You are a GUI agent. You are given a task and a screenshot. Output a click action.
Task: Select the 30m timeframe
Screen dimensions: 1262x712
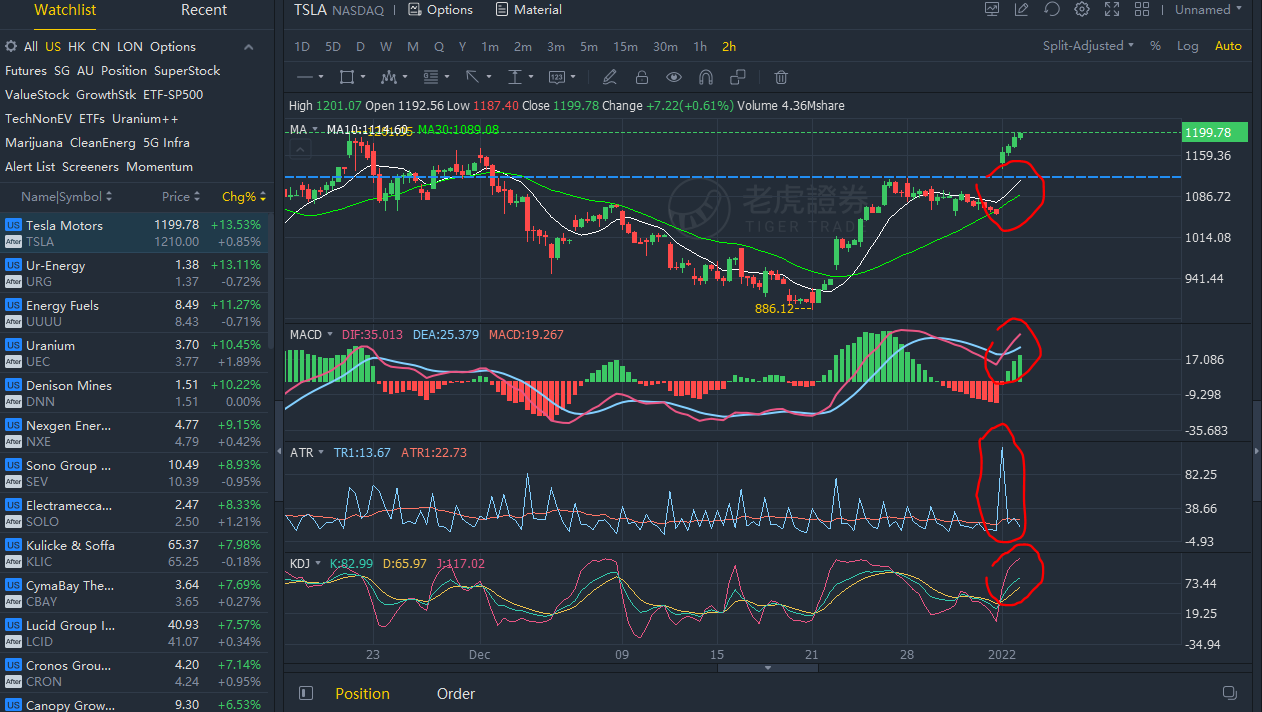(665, 47)
